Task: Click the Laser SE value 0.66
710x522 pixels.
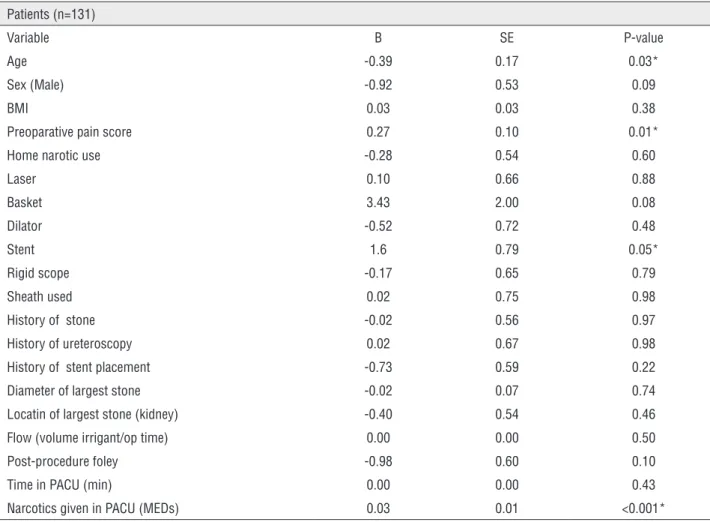Action: click(x=507, y=179)
